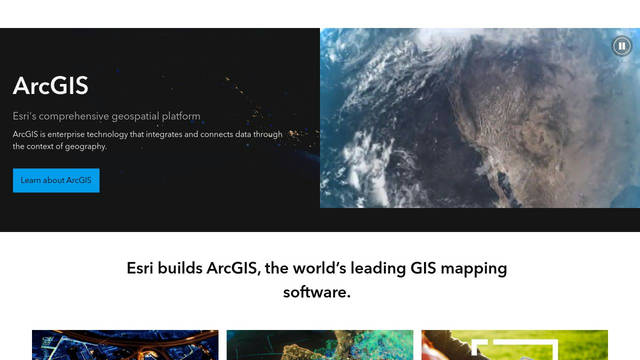640x360 pixels.
Task: Pause the Earth satellite video
Action: click(x=622, y=46)
